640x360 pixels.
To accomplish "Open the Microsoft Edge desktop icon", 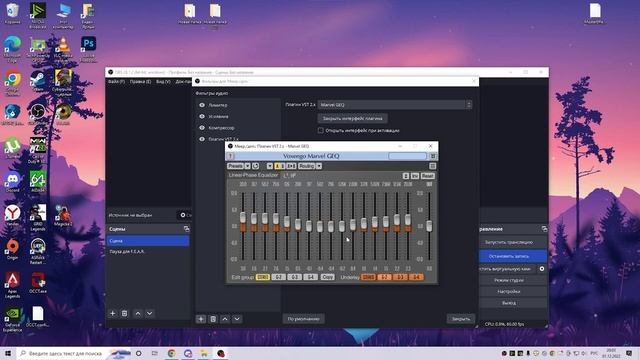I will click(x=12, y=48).
